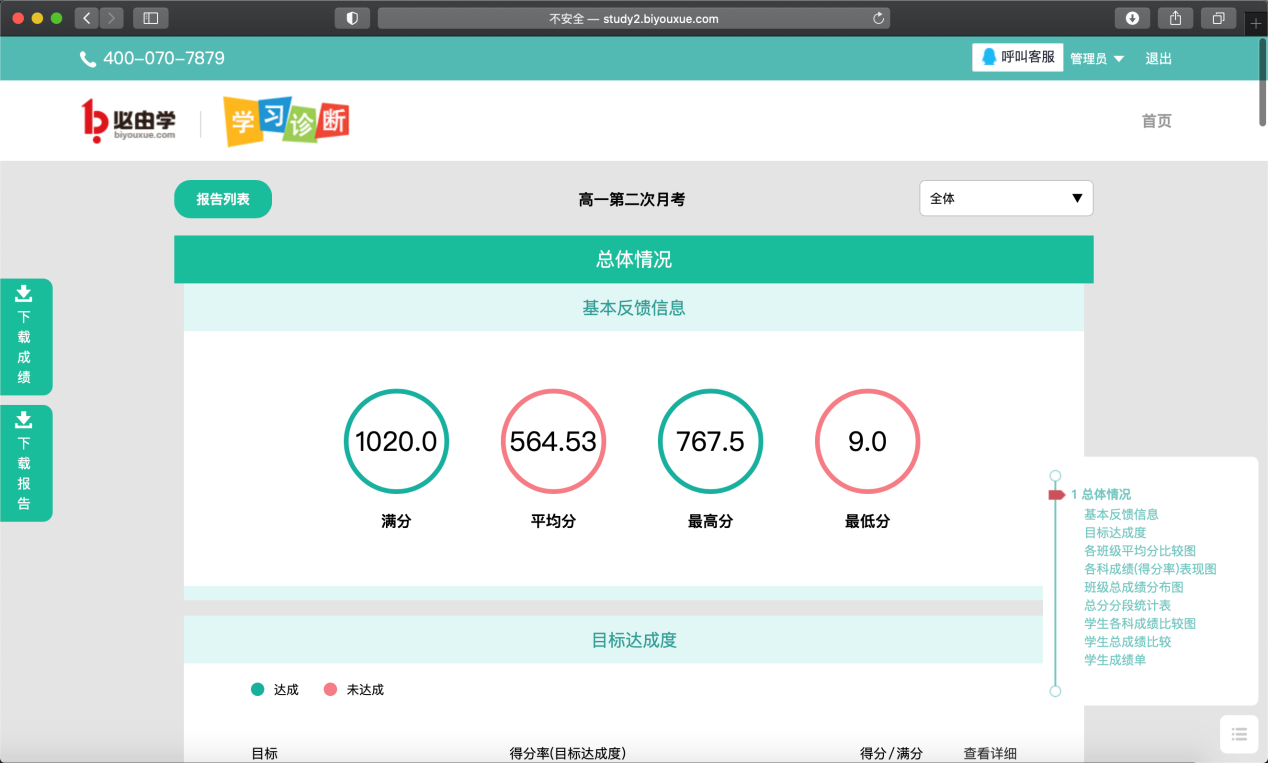This screenshot has width=1268, height=763.
Task: Open the 首页 navigation item
Action: click(x=1156, y=121)
